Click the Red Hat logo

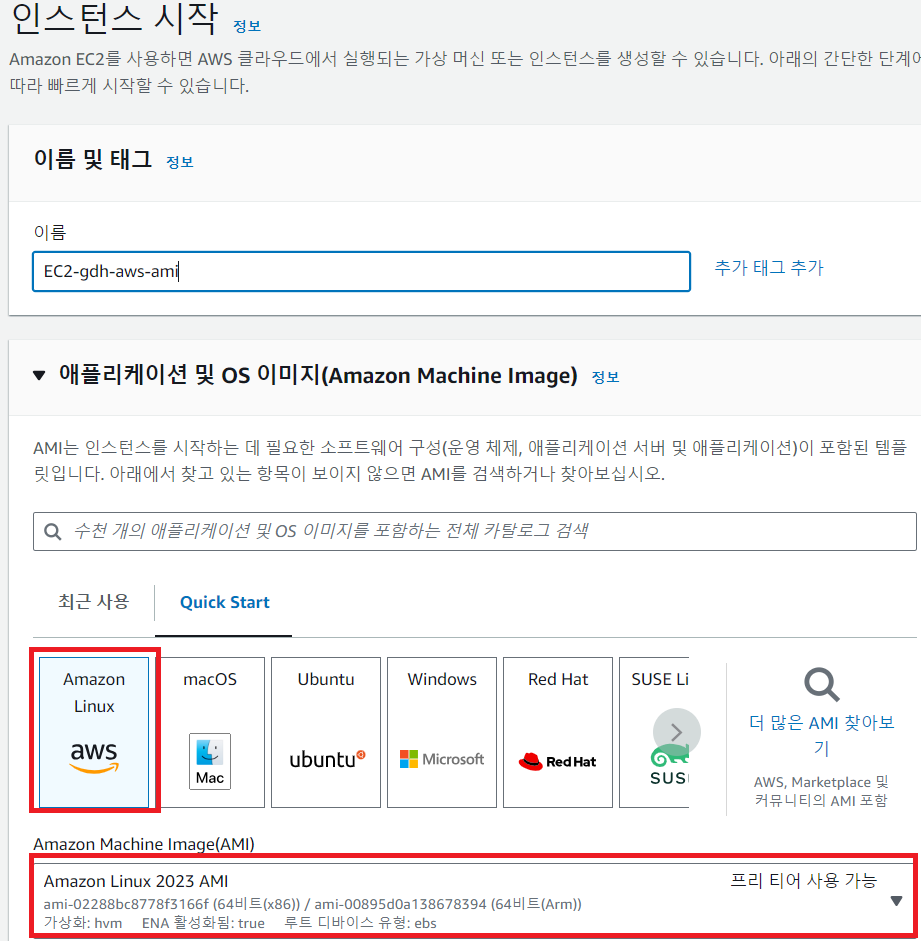(x=557, y=761)
